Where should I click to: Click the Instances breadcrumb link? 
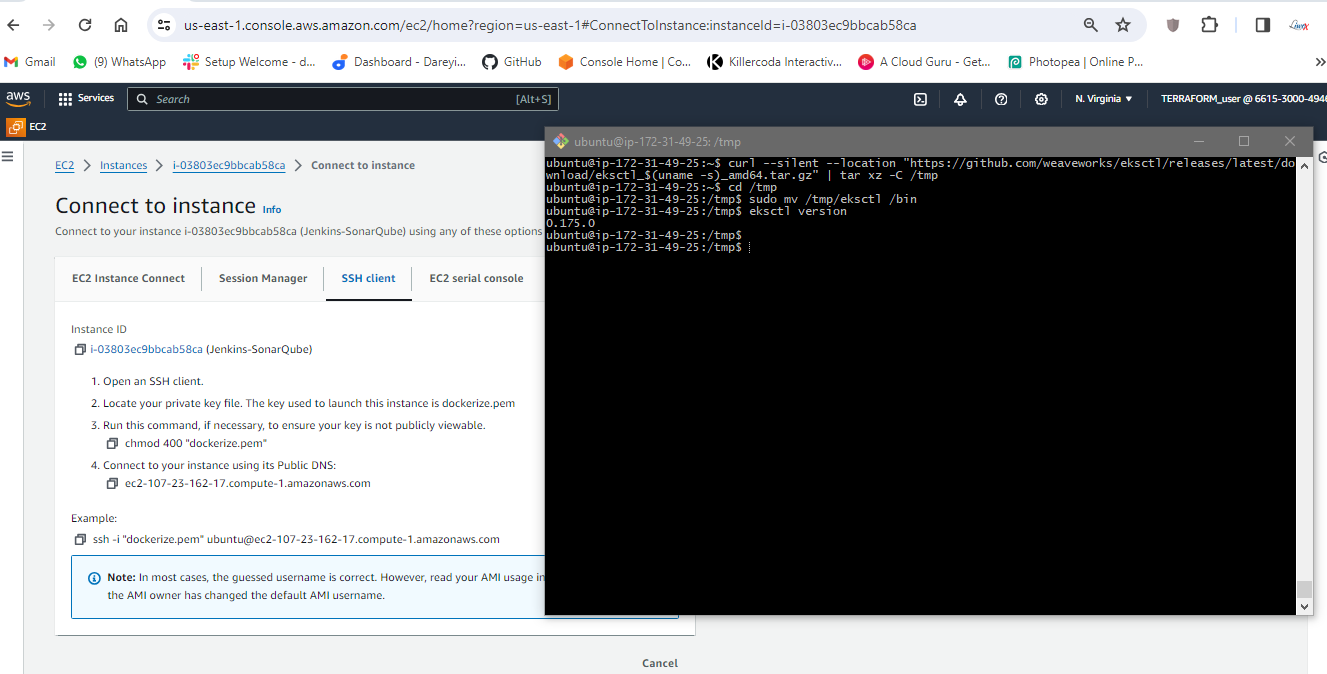[123, 165]
